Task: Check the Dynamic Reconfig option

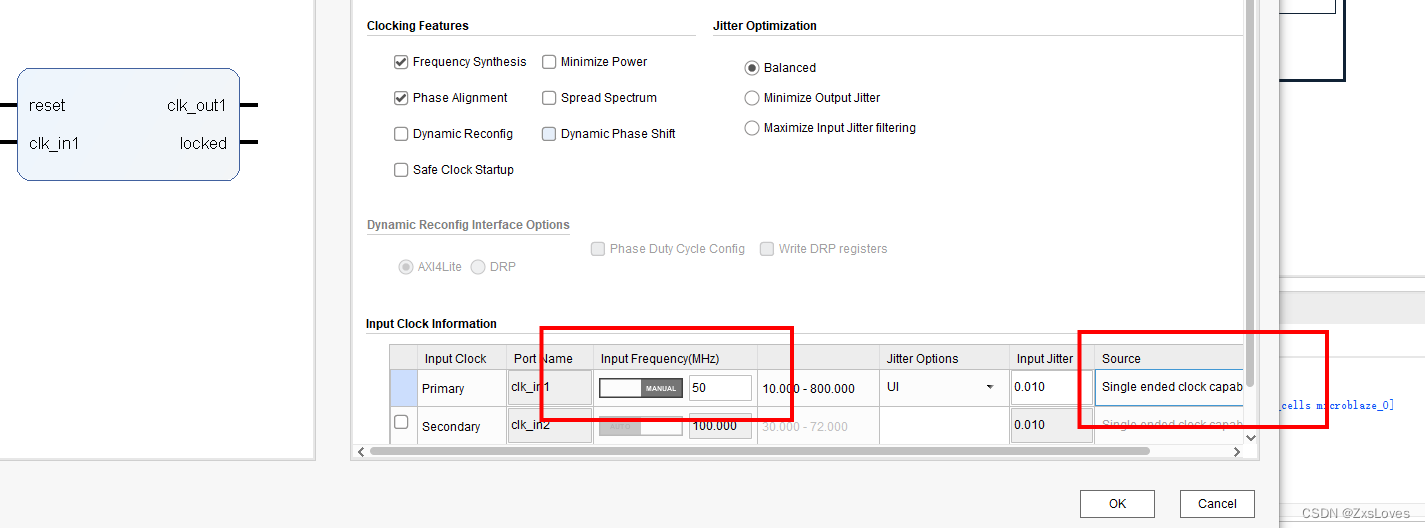Action: [401, 134]
